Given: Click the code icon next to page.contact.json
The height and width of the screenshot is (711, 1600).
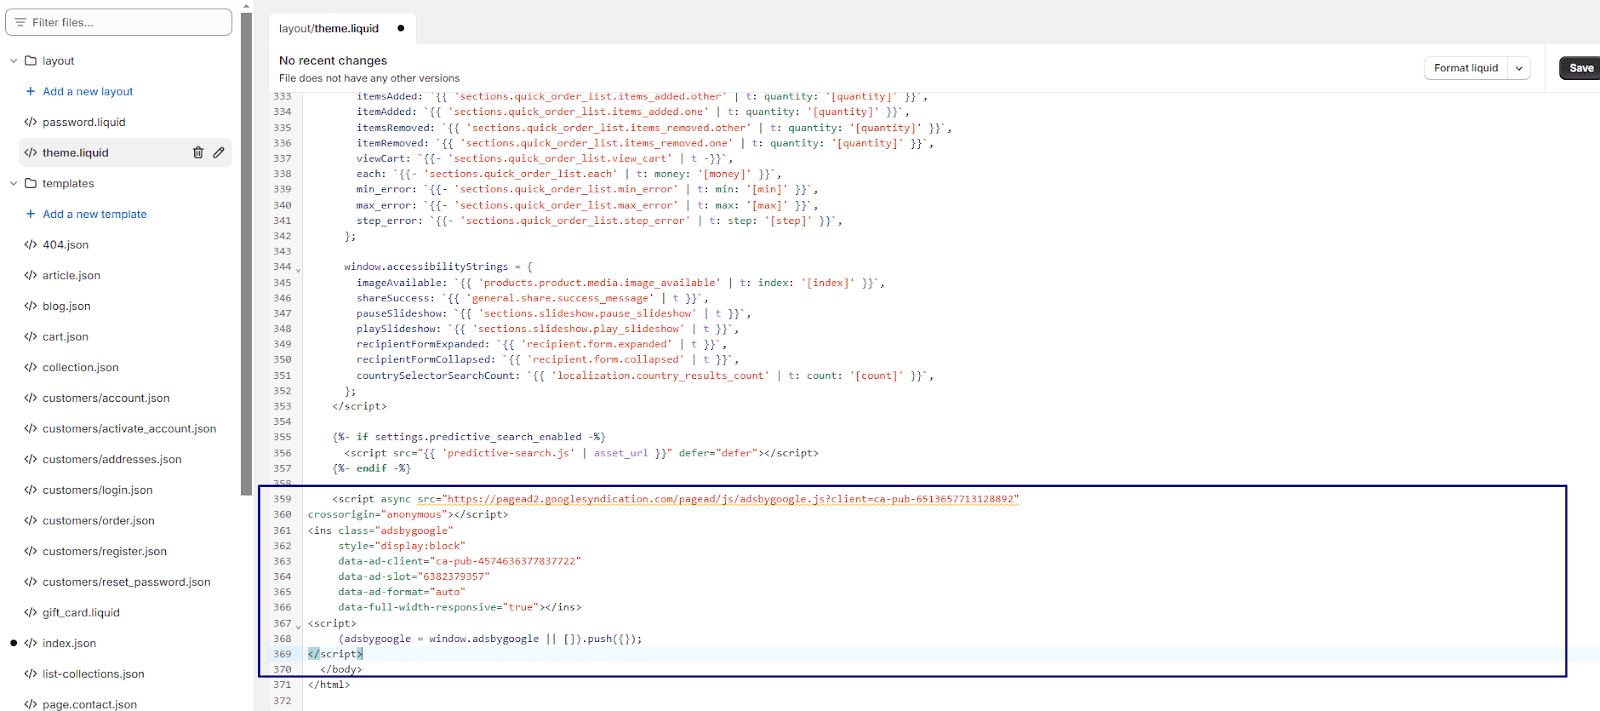Looking at the screenshot, I should (31, 705).
